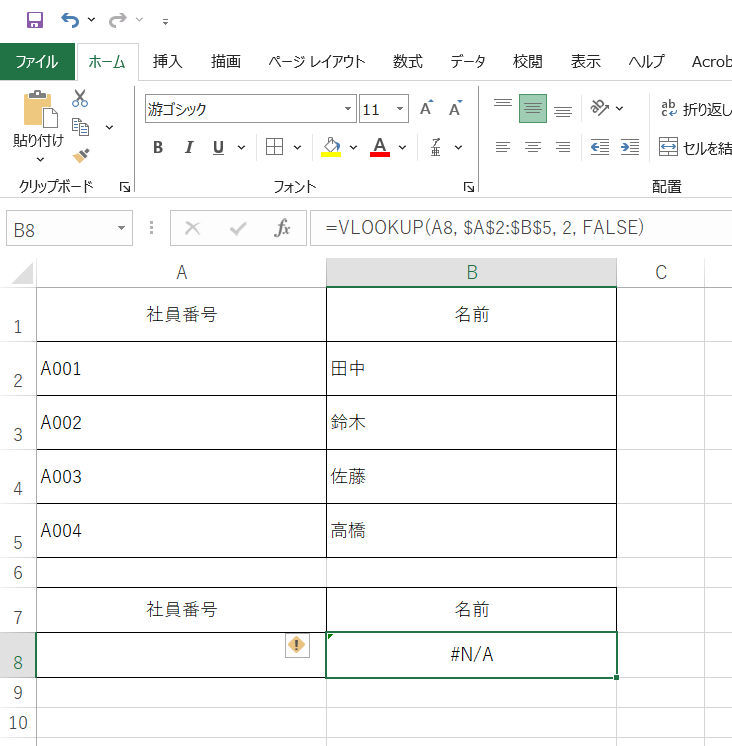Click the Increase Indent icon
This screenshot has width=732, height=746.
[629, 147]
